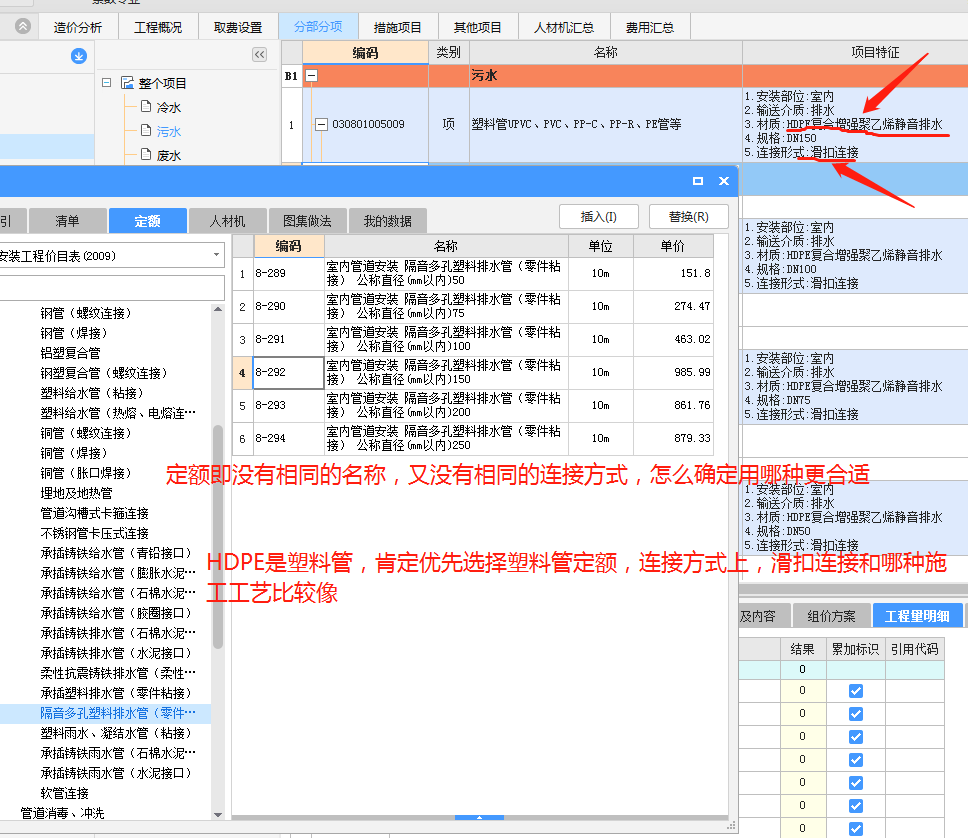The width and height of the screenshot is (968, 838).
Task: Click the 整个项目 project icon
Action: [128, 82]
